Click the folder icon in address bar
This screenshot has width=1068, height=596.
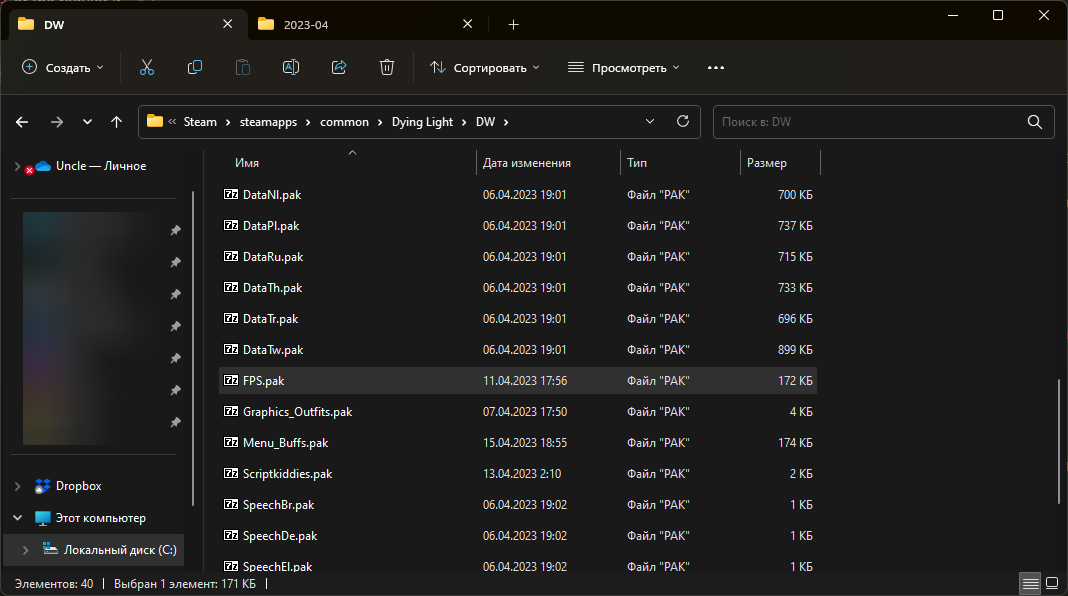tap(155, 121)
